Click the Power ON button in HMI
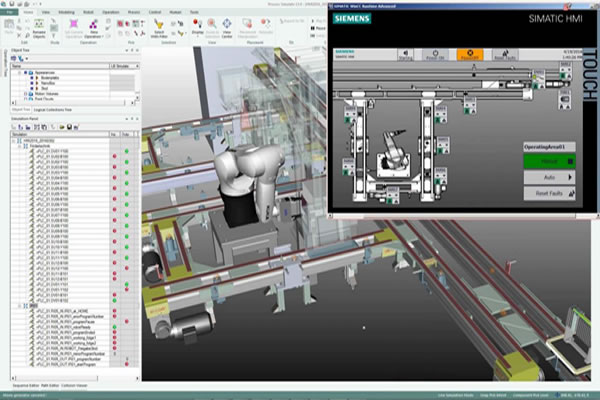The width and height of the screenshot is (600, 400). tap(435, 55)
